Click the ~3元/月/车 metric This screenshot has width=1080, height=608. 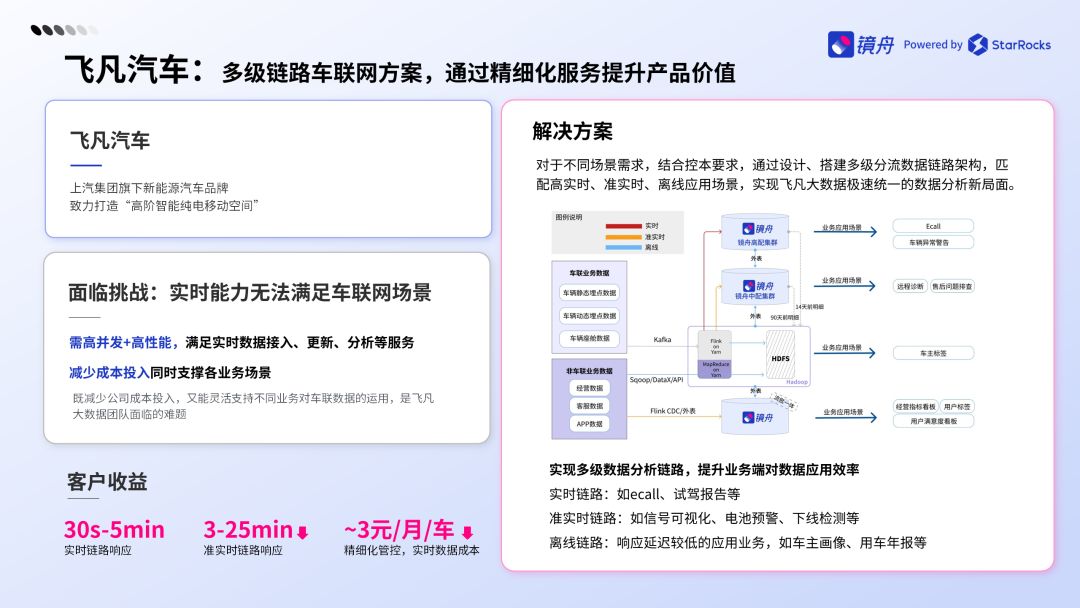pyautogui.click(x=399, y=529)
